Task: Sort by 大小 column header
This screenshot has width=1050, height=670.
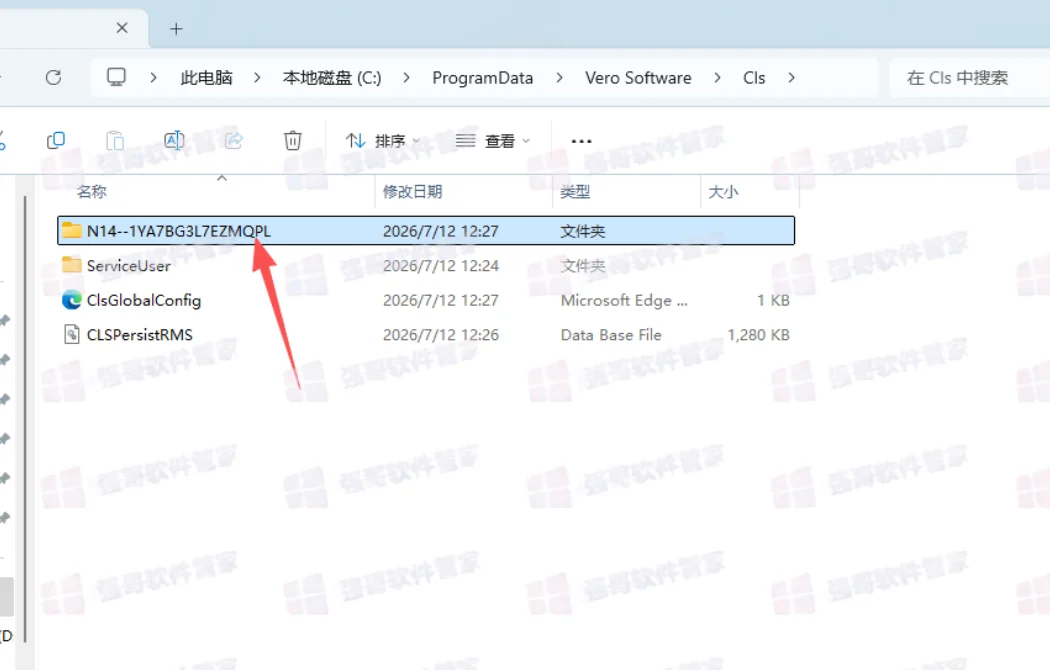Action: click(x=723, y=191)
